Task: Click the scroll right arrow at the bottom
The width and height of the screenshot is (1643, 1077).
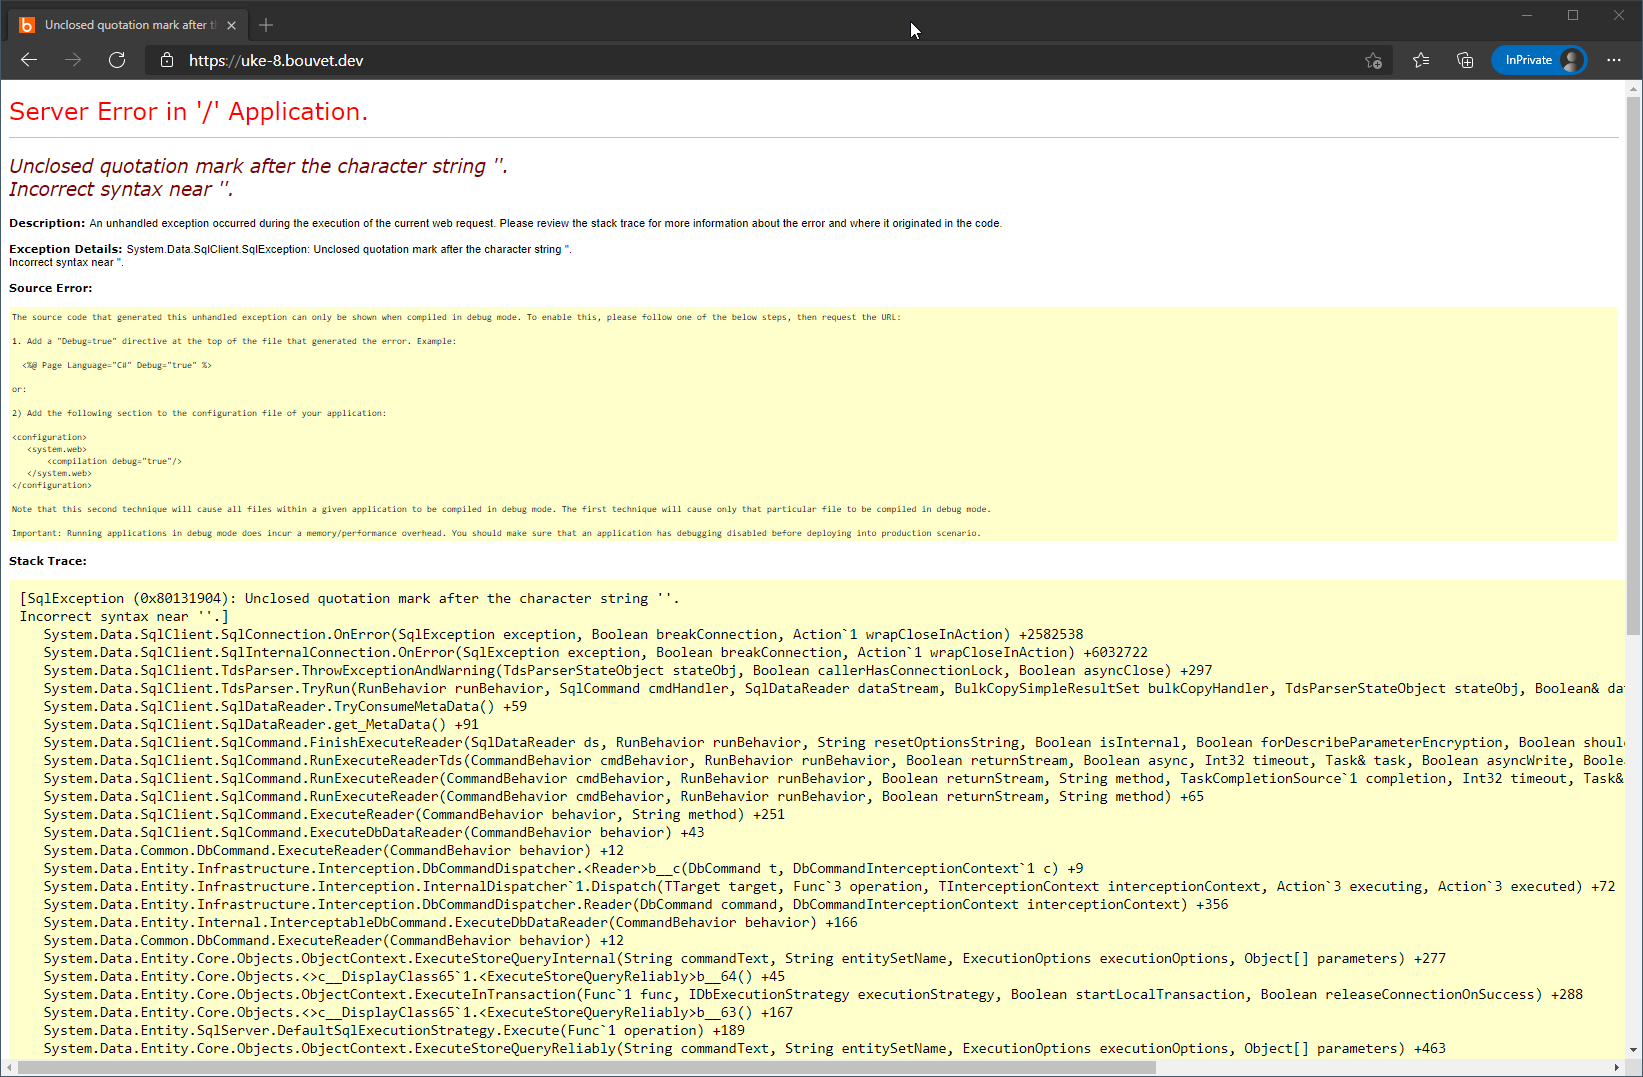Action: tap(1617, 1068)
